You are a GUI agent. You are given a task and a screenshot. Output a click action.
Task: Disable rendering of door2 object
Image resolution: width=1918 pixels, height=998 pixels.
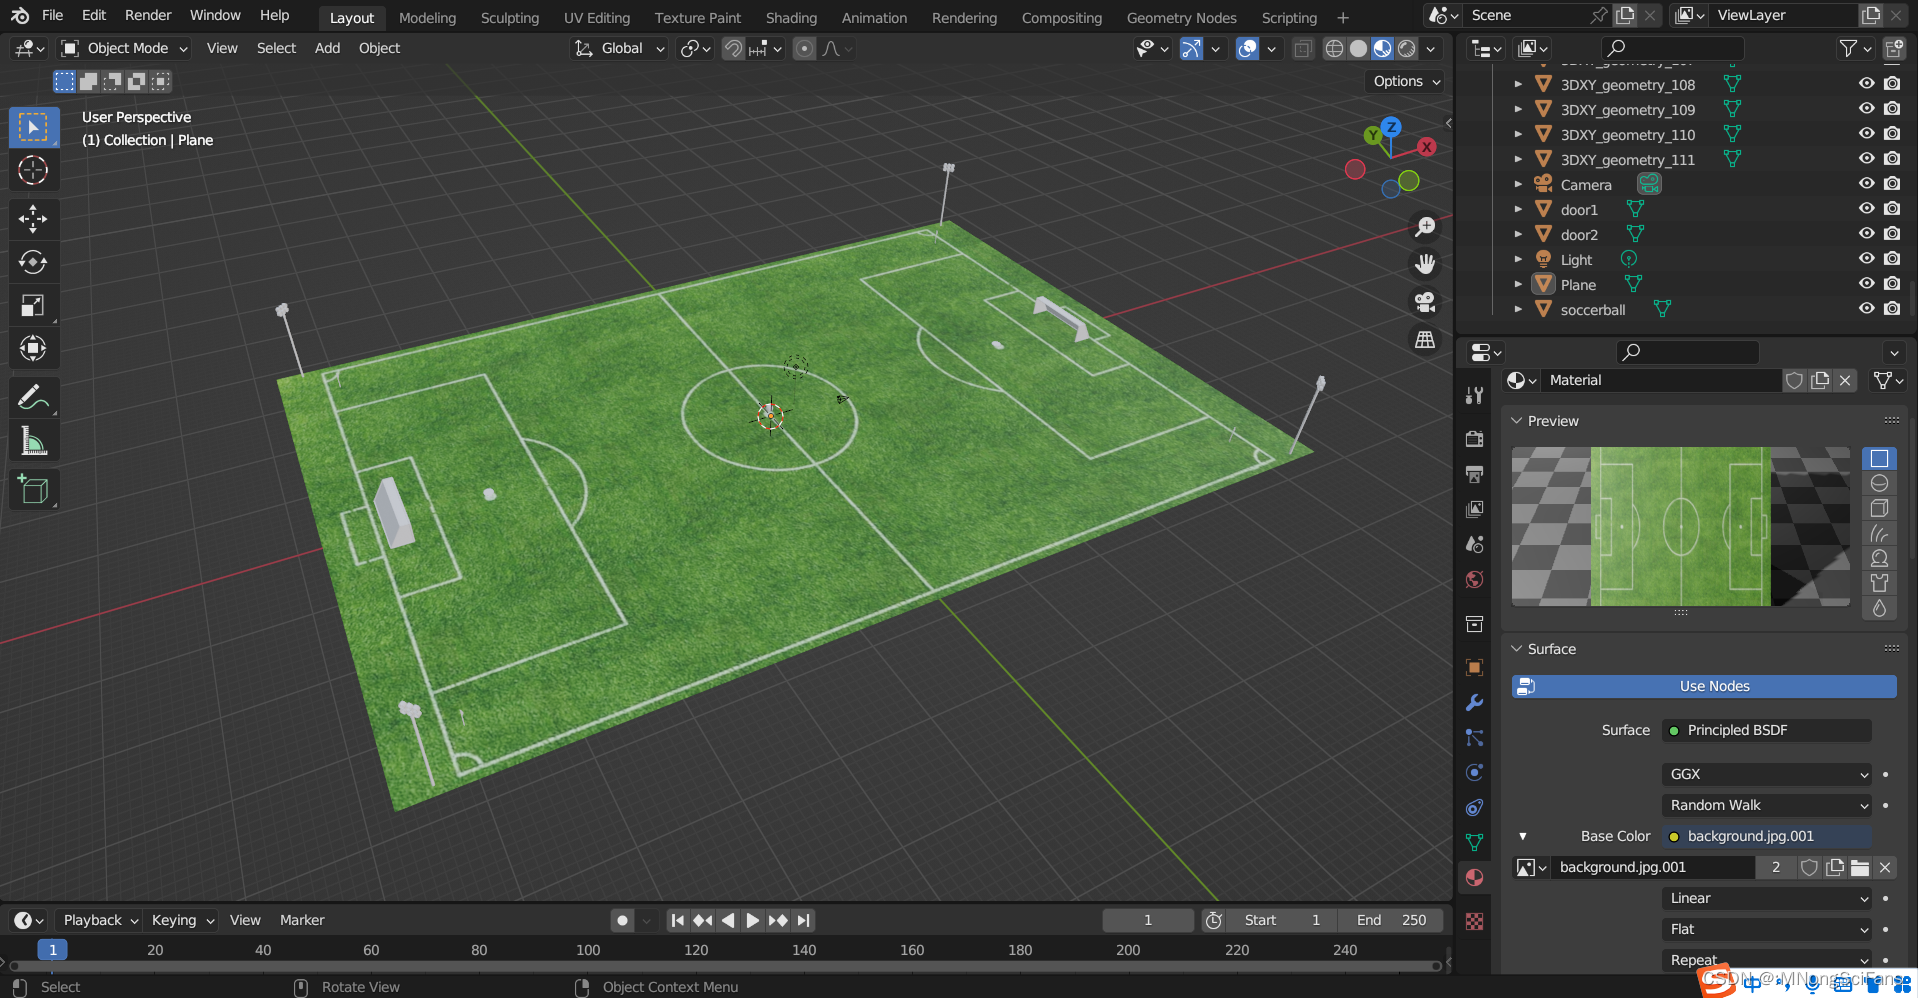tap(1892, 234)
